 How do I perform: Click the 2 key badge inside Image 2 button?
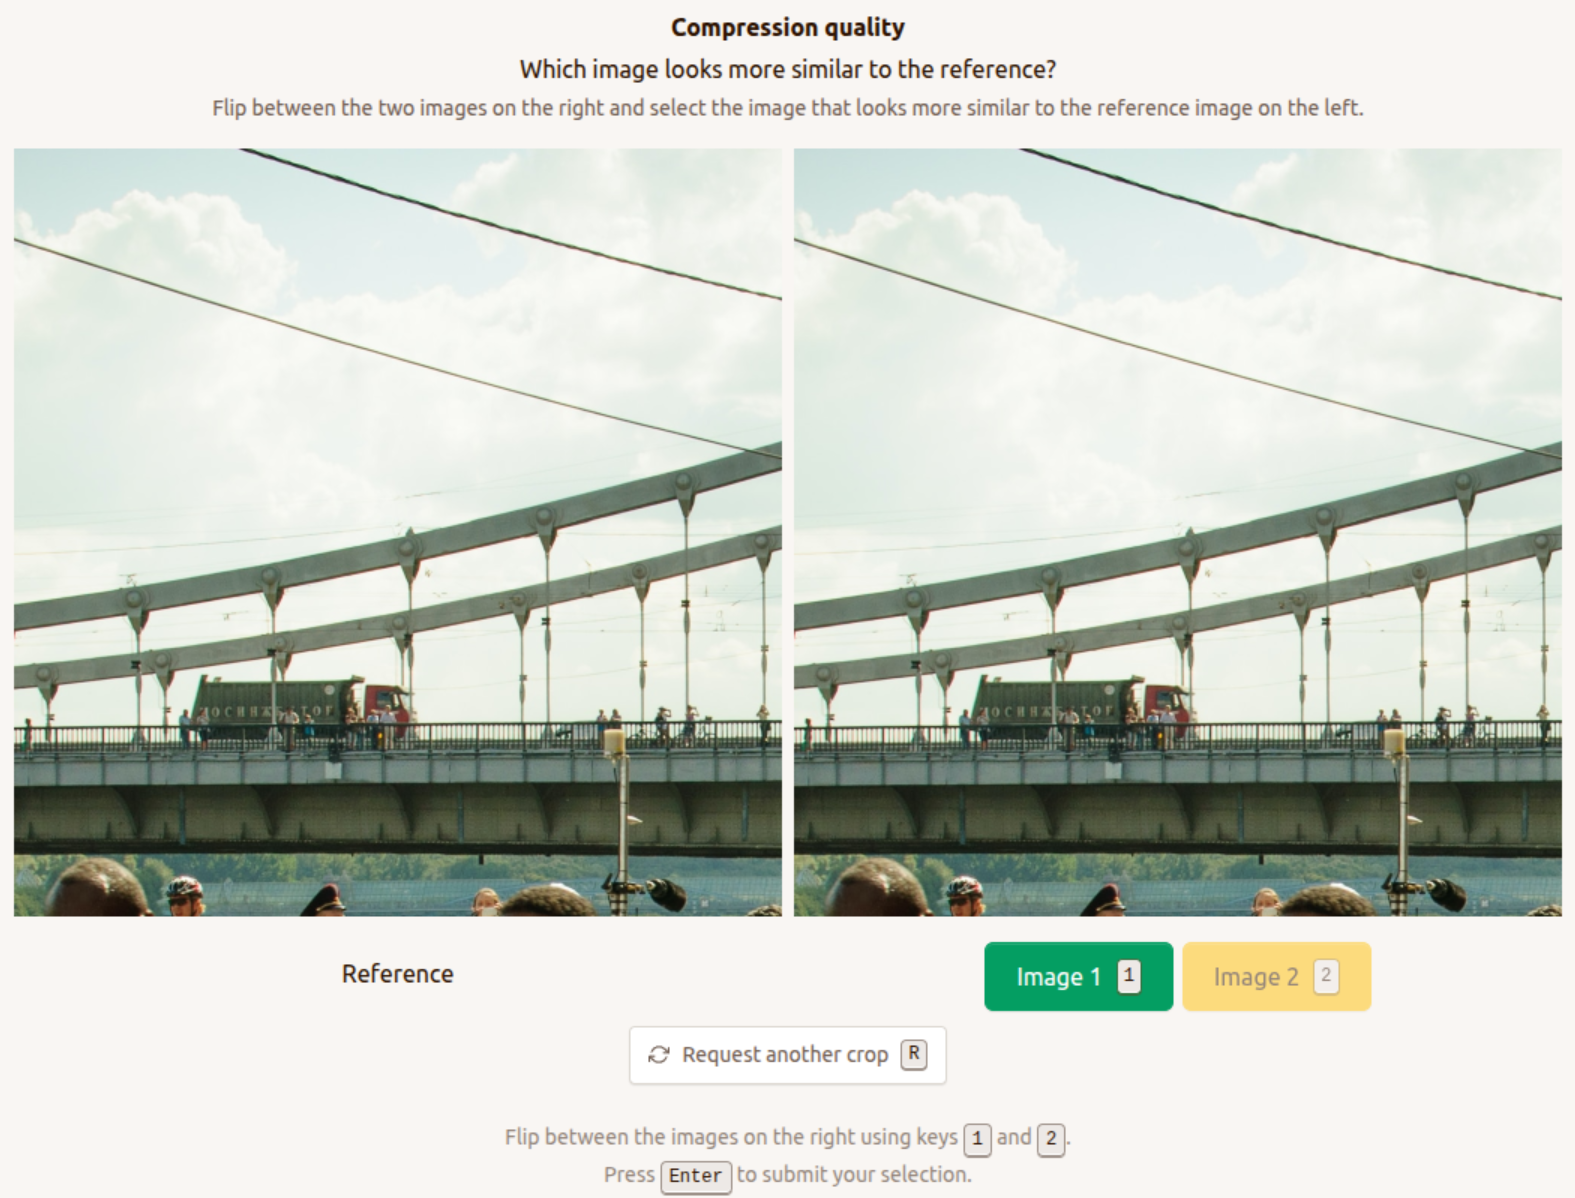(x=1326, y=976)
